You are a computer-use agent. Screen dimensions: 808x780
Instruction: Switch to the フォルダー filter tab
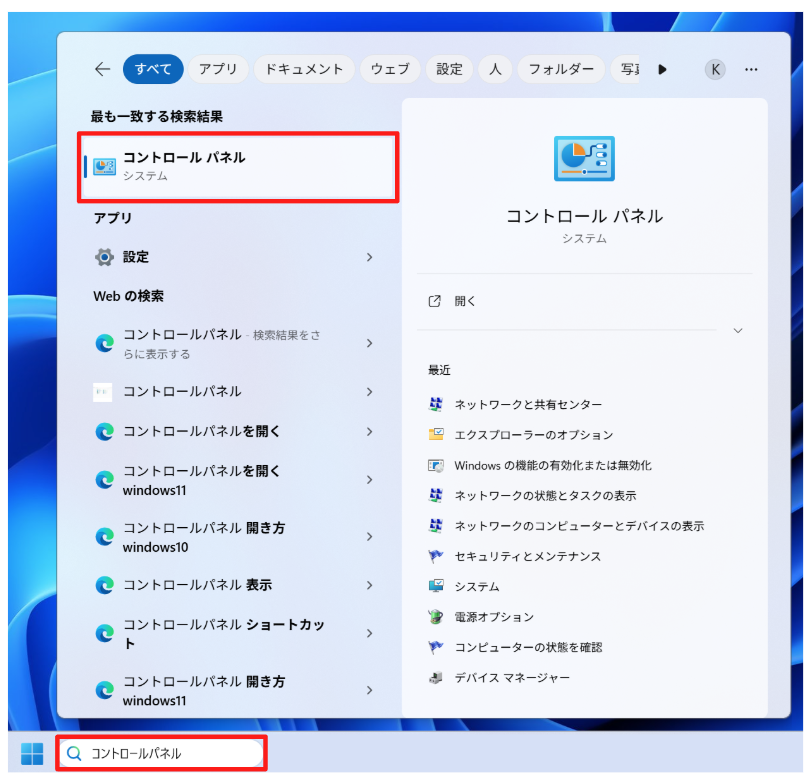click(561, 69)
